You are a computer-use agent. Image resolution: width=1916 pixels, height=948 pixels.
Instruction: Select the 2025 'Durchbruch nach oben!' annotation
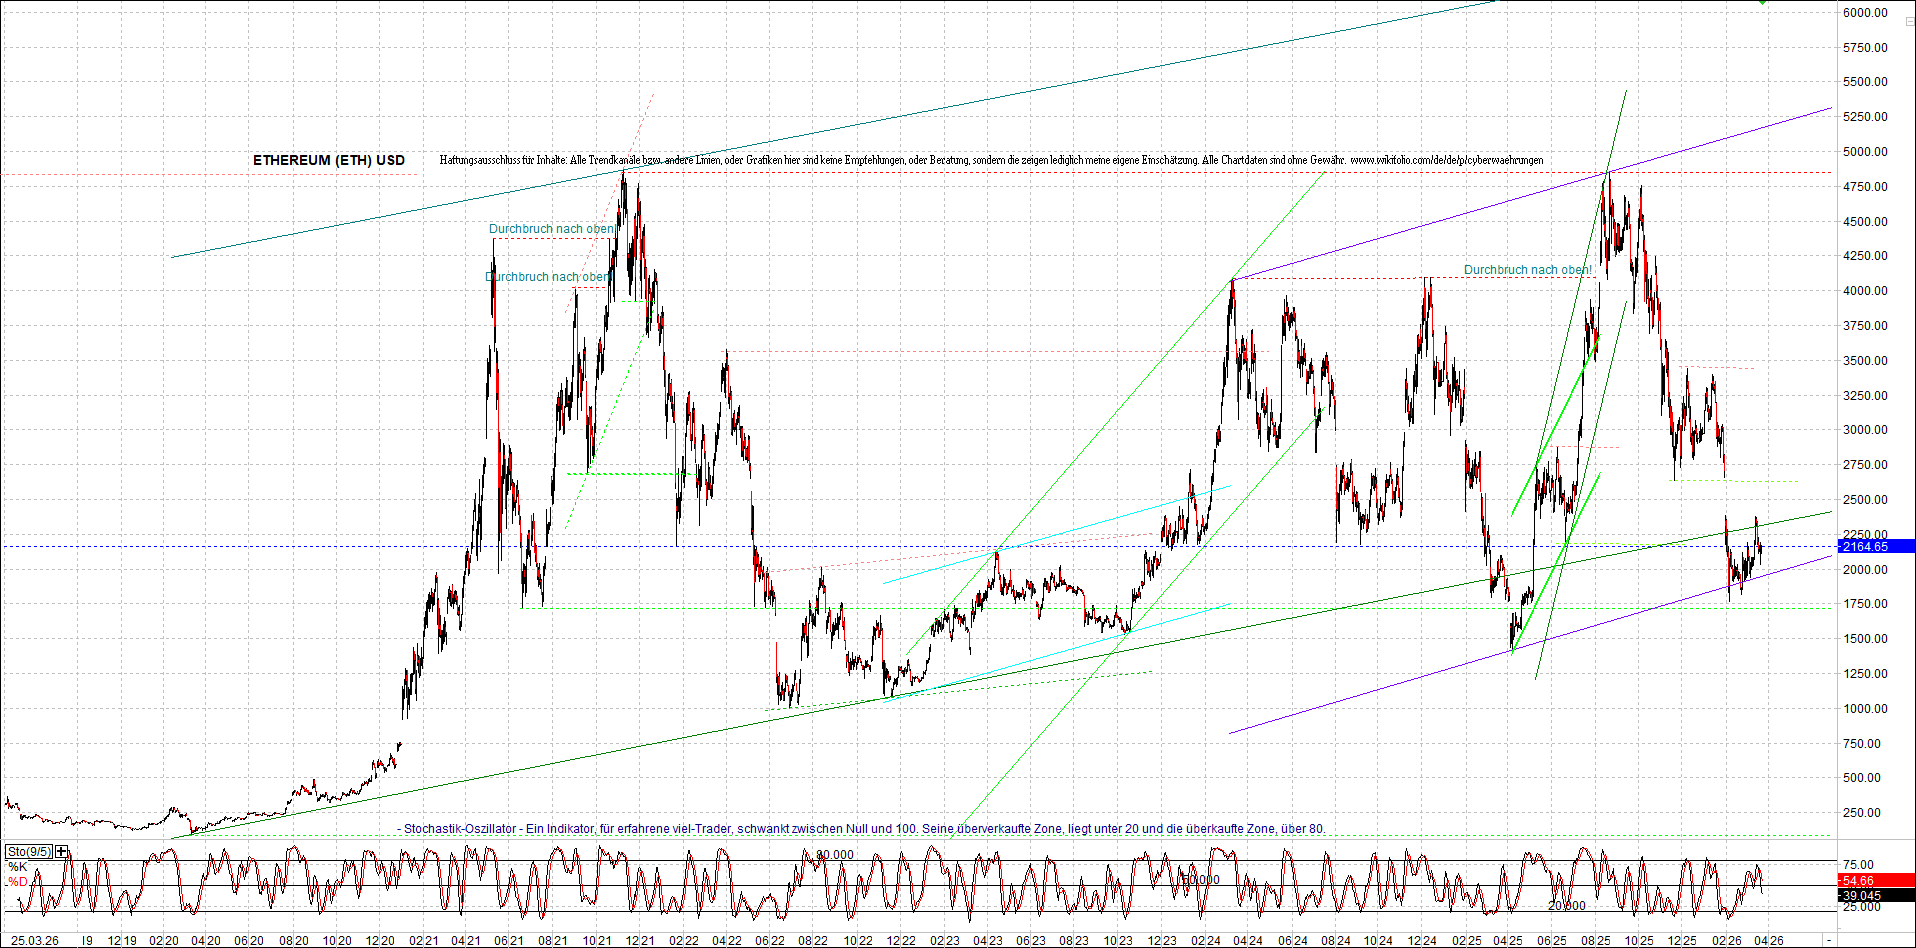click(x=1527, y=270)
